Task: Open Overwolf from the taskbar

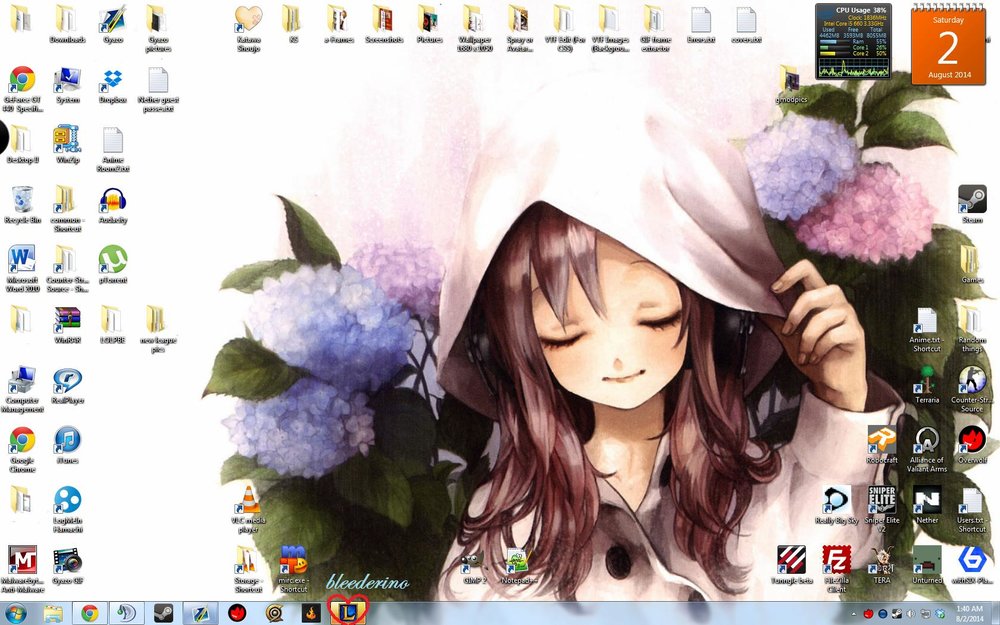Action: coord(237,613)
